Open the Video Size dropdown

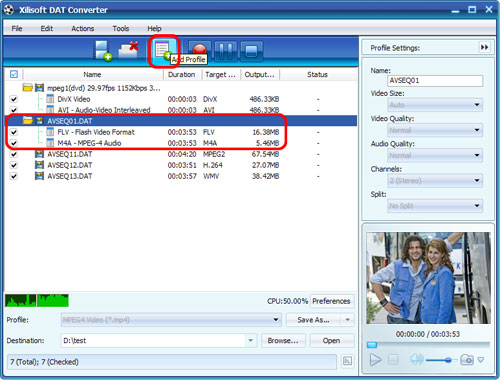[435, 105]
